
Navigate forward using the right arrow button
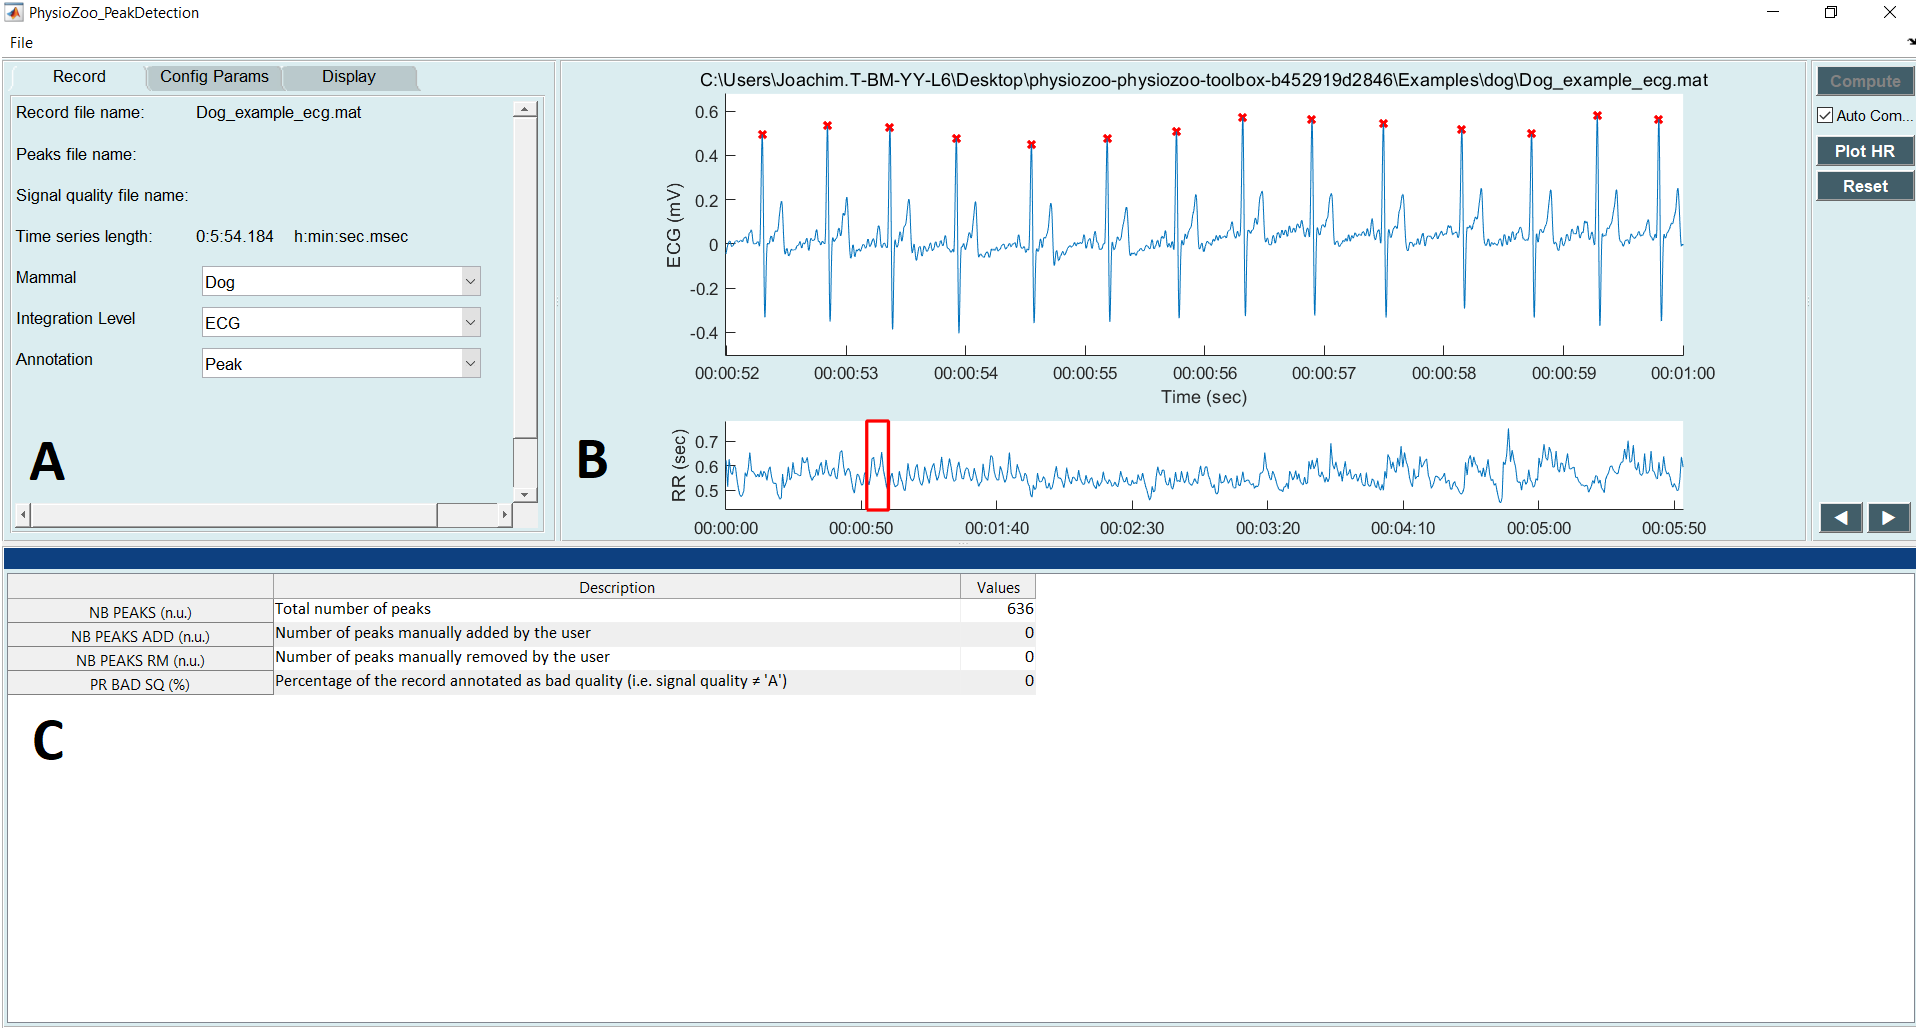(1888, 518)
